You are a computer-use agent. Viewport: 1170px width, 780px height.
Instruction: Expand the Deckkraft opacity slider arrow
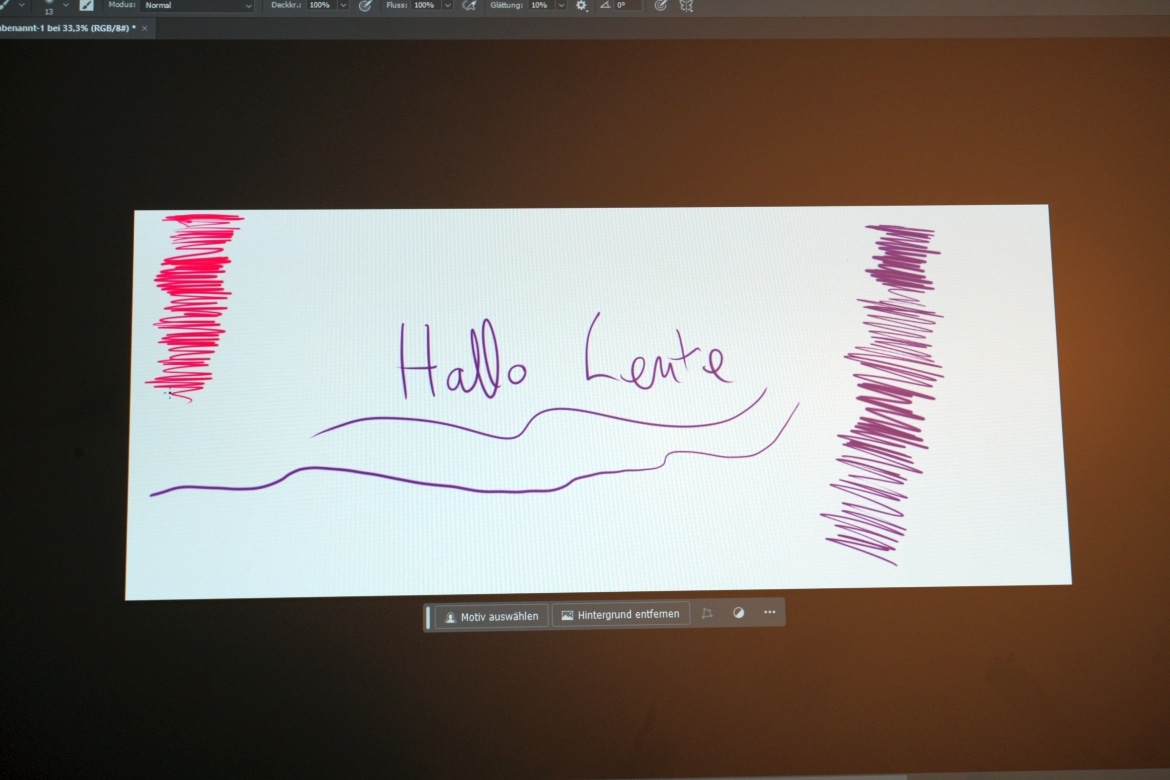343,5
